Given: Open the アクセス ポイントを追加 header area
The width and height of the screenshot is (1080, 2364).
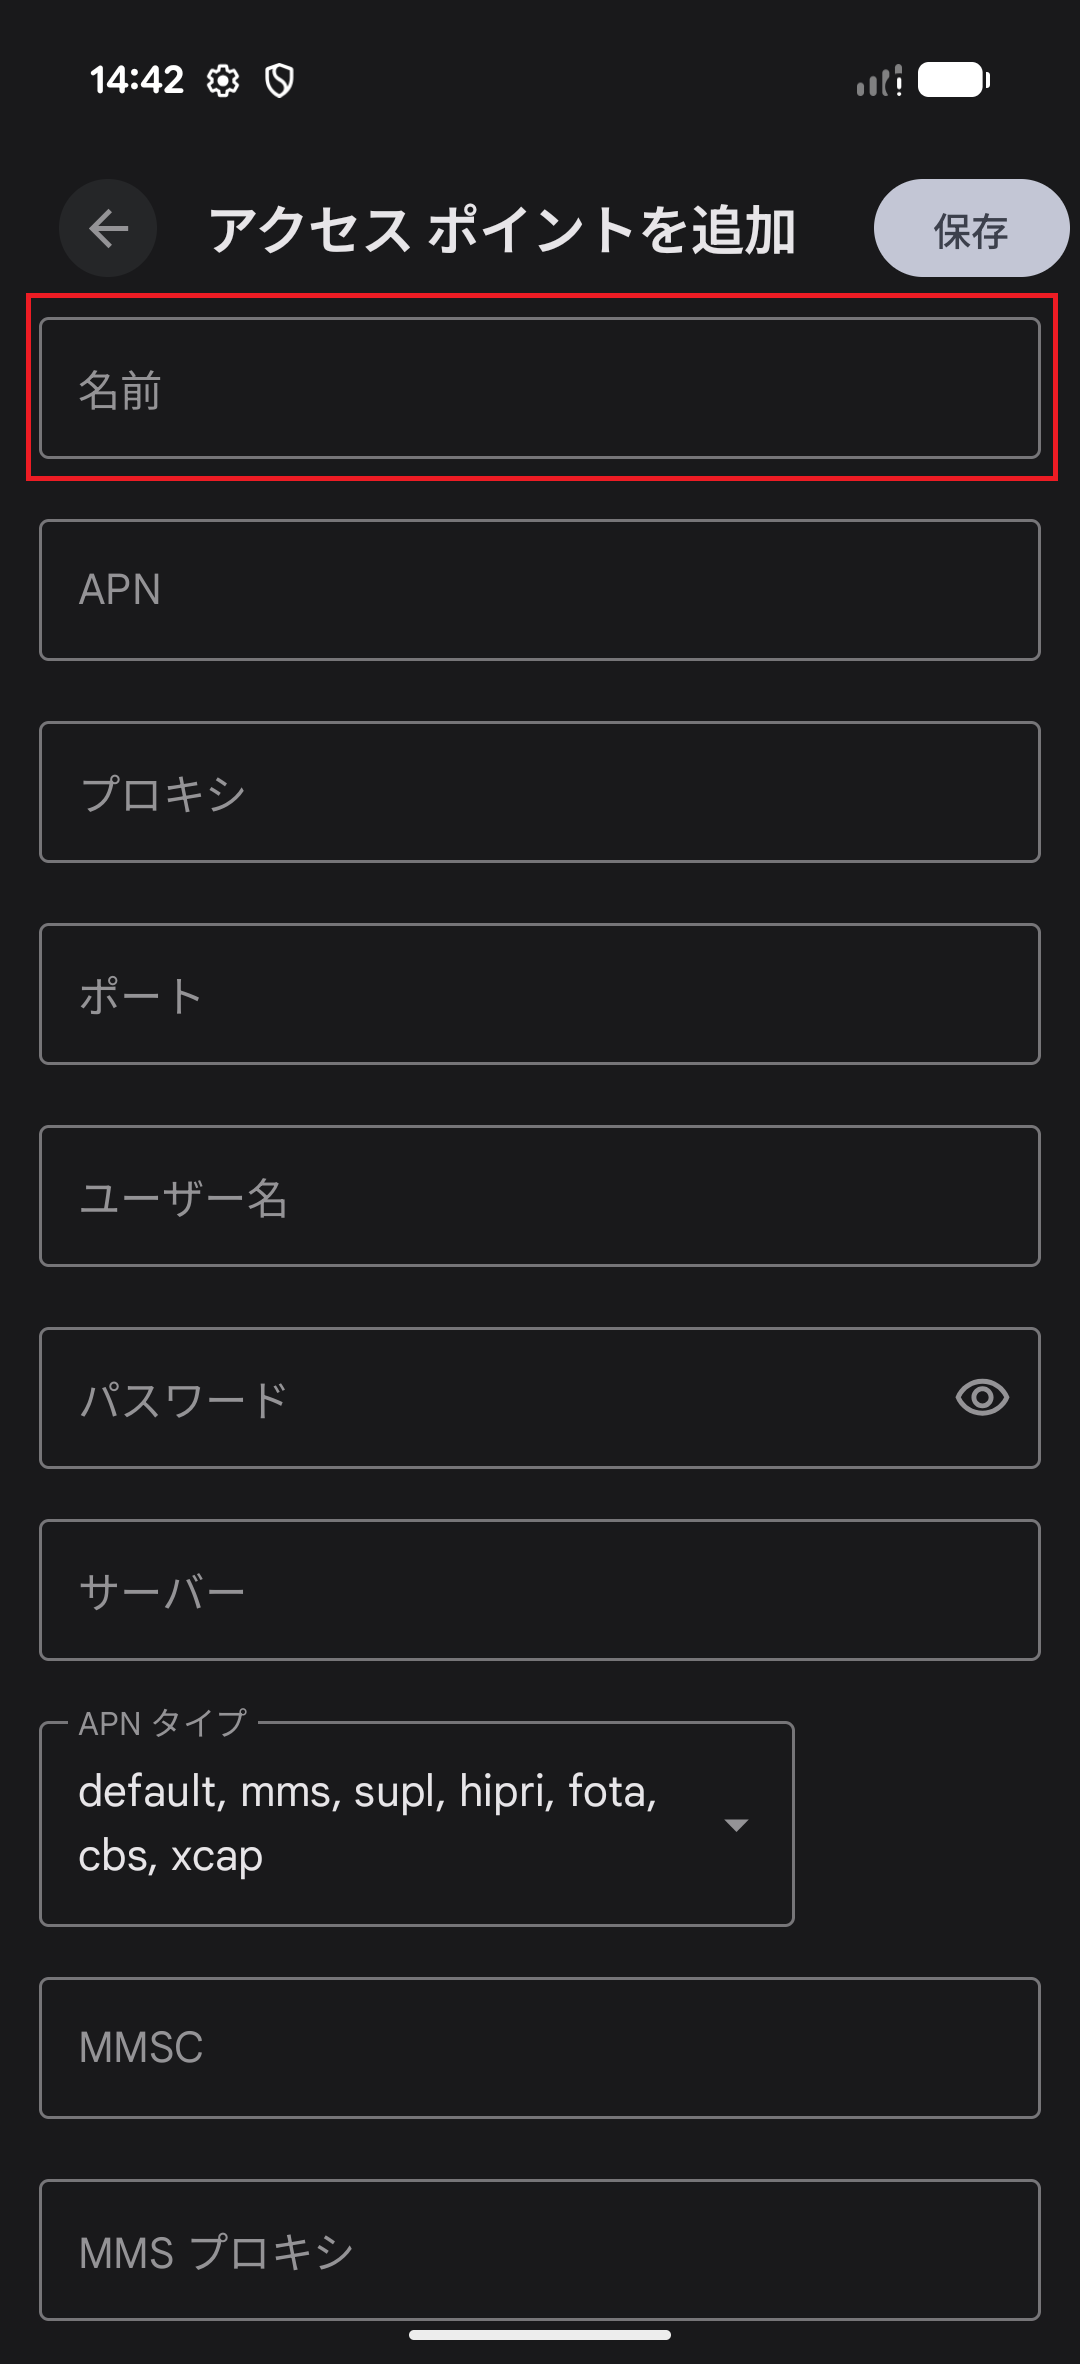Looking at the screenshot, I should [504, 228].
